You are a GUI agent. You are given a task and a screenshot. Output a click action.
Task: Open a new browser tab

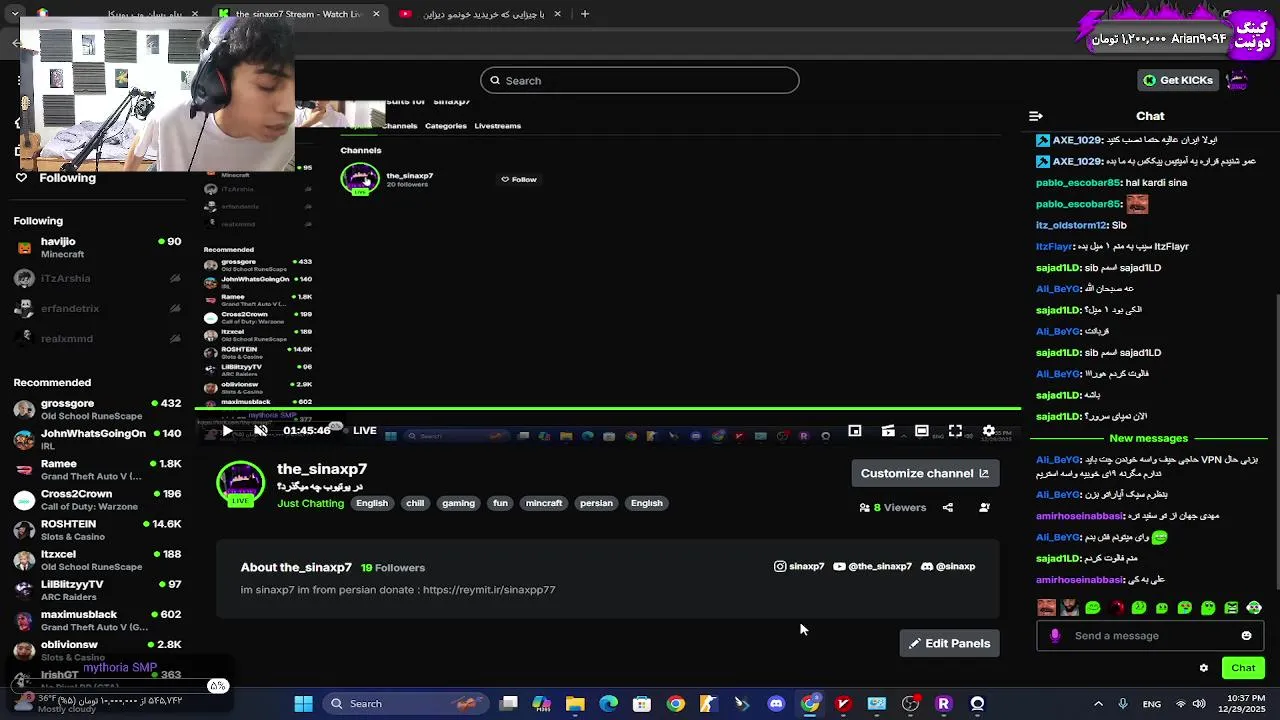[585, 14]
